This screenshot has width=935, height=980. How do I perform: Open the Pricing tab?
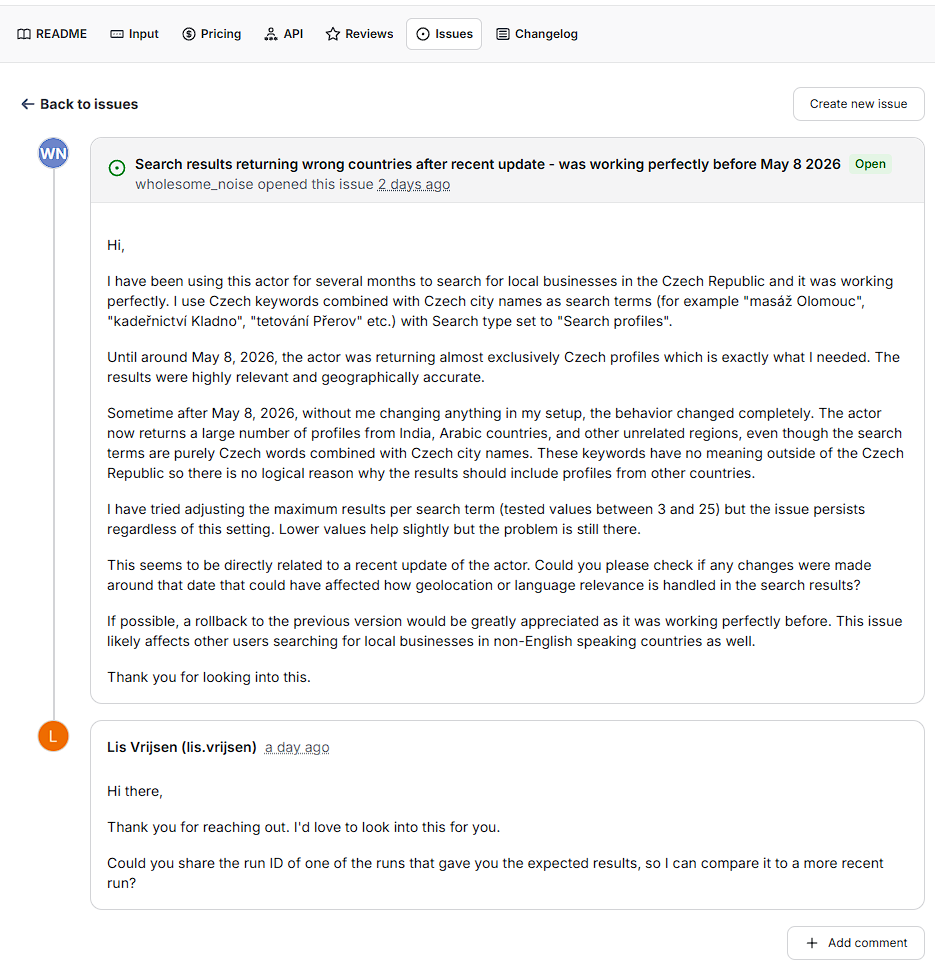tap(212, 34)
